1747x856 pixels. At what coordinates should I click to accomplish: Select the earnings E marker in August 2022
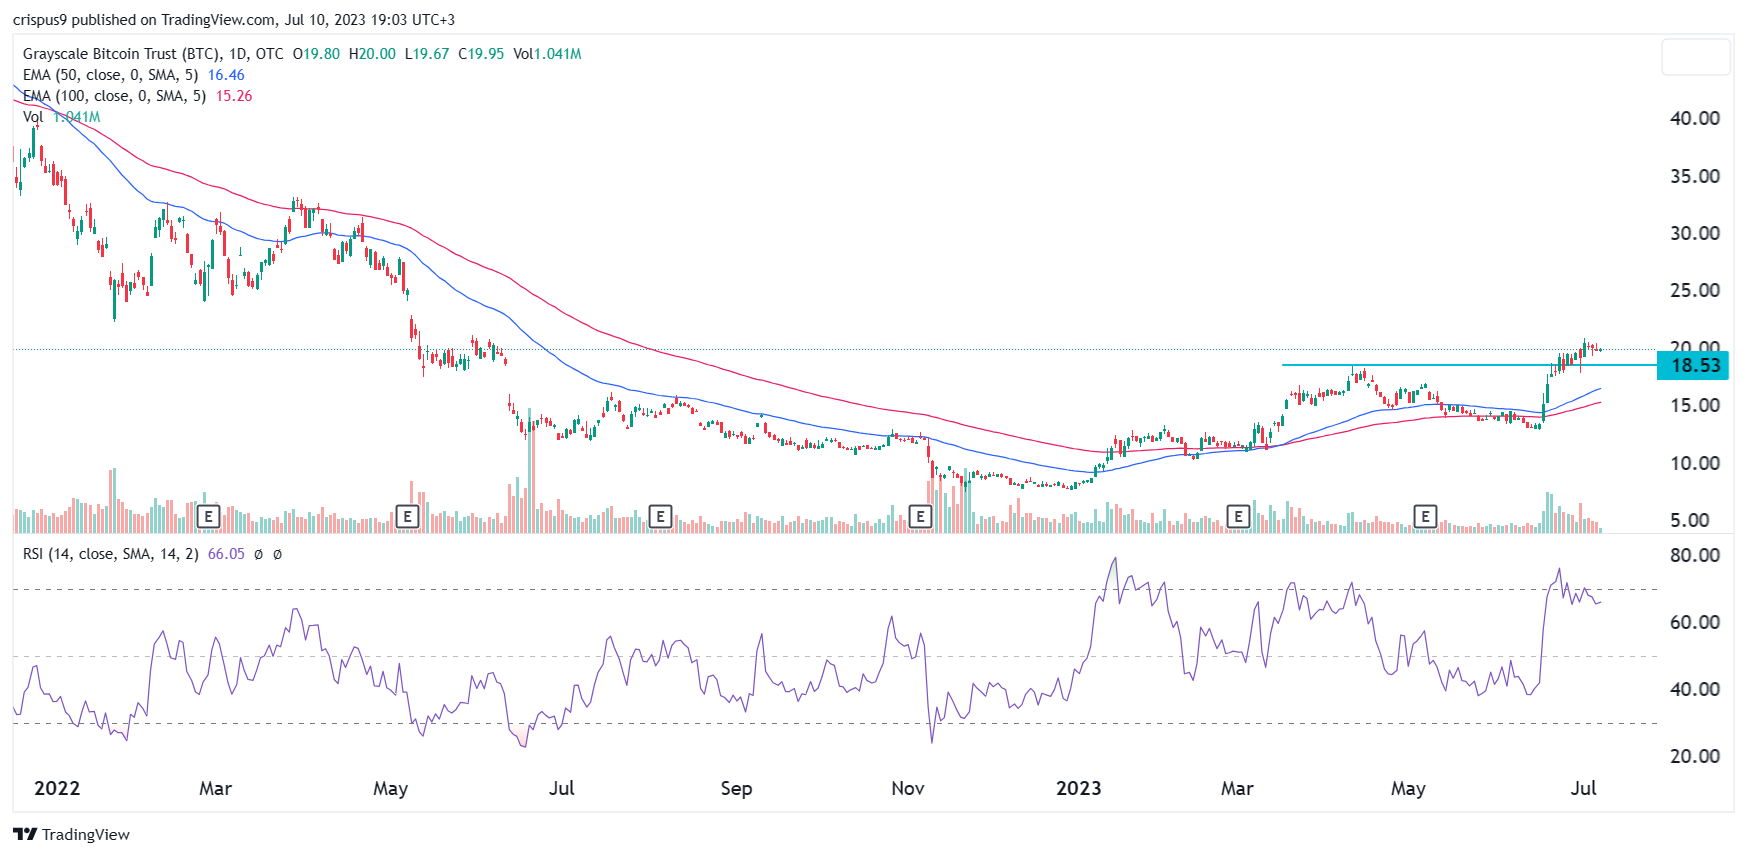[x=660, y=516]
